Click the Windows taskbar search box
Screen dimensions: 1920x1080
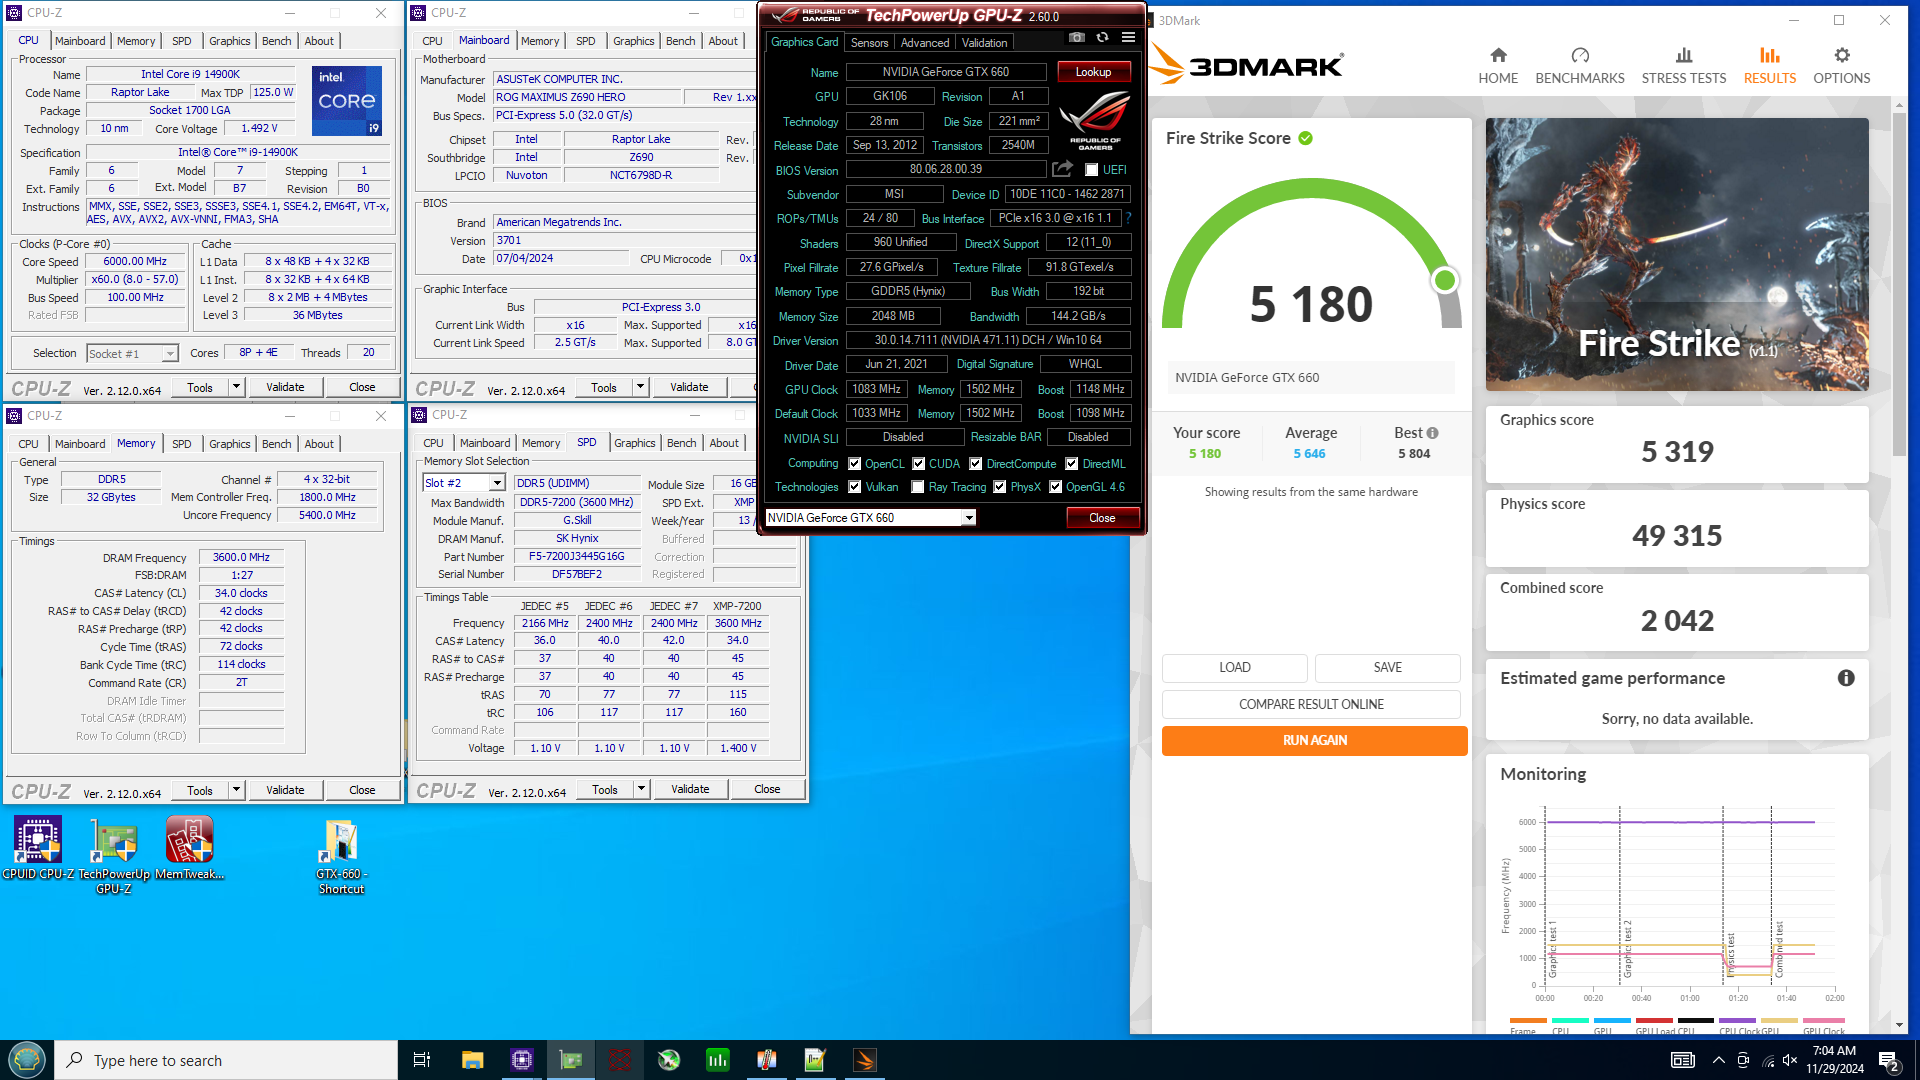point(226,1060)
